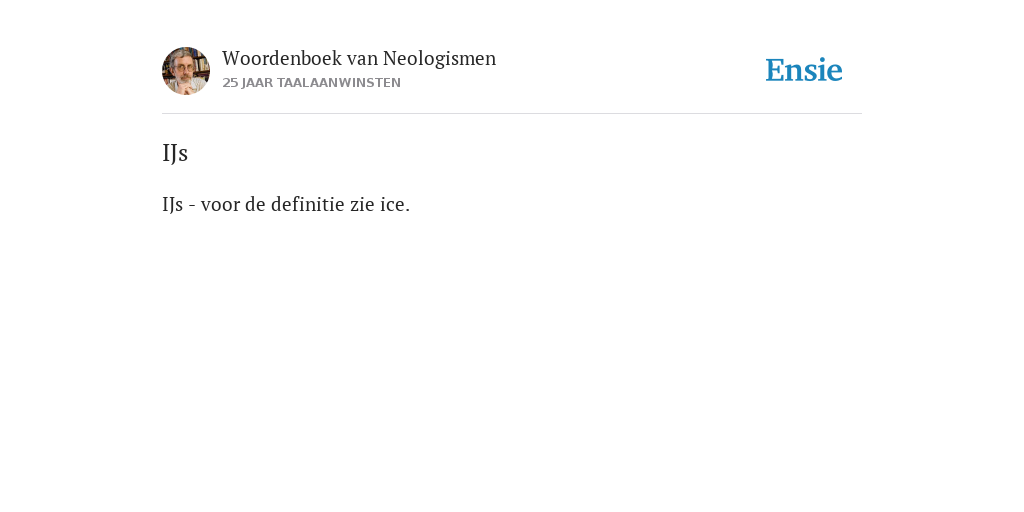The height and width of the screenshot is (512, 1024).
Task: Open the Ensie logo link
Action: (804, 70)
